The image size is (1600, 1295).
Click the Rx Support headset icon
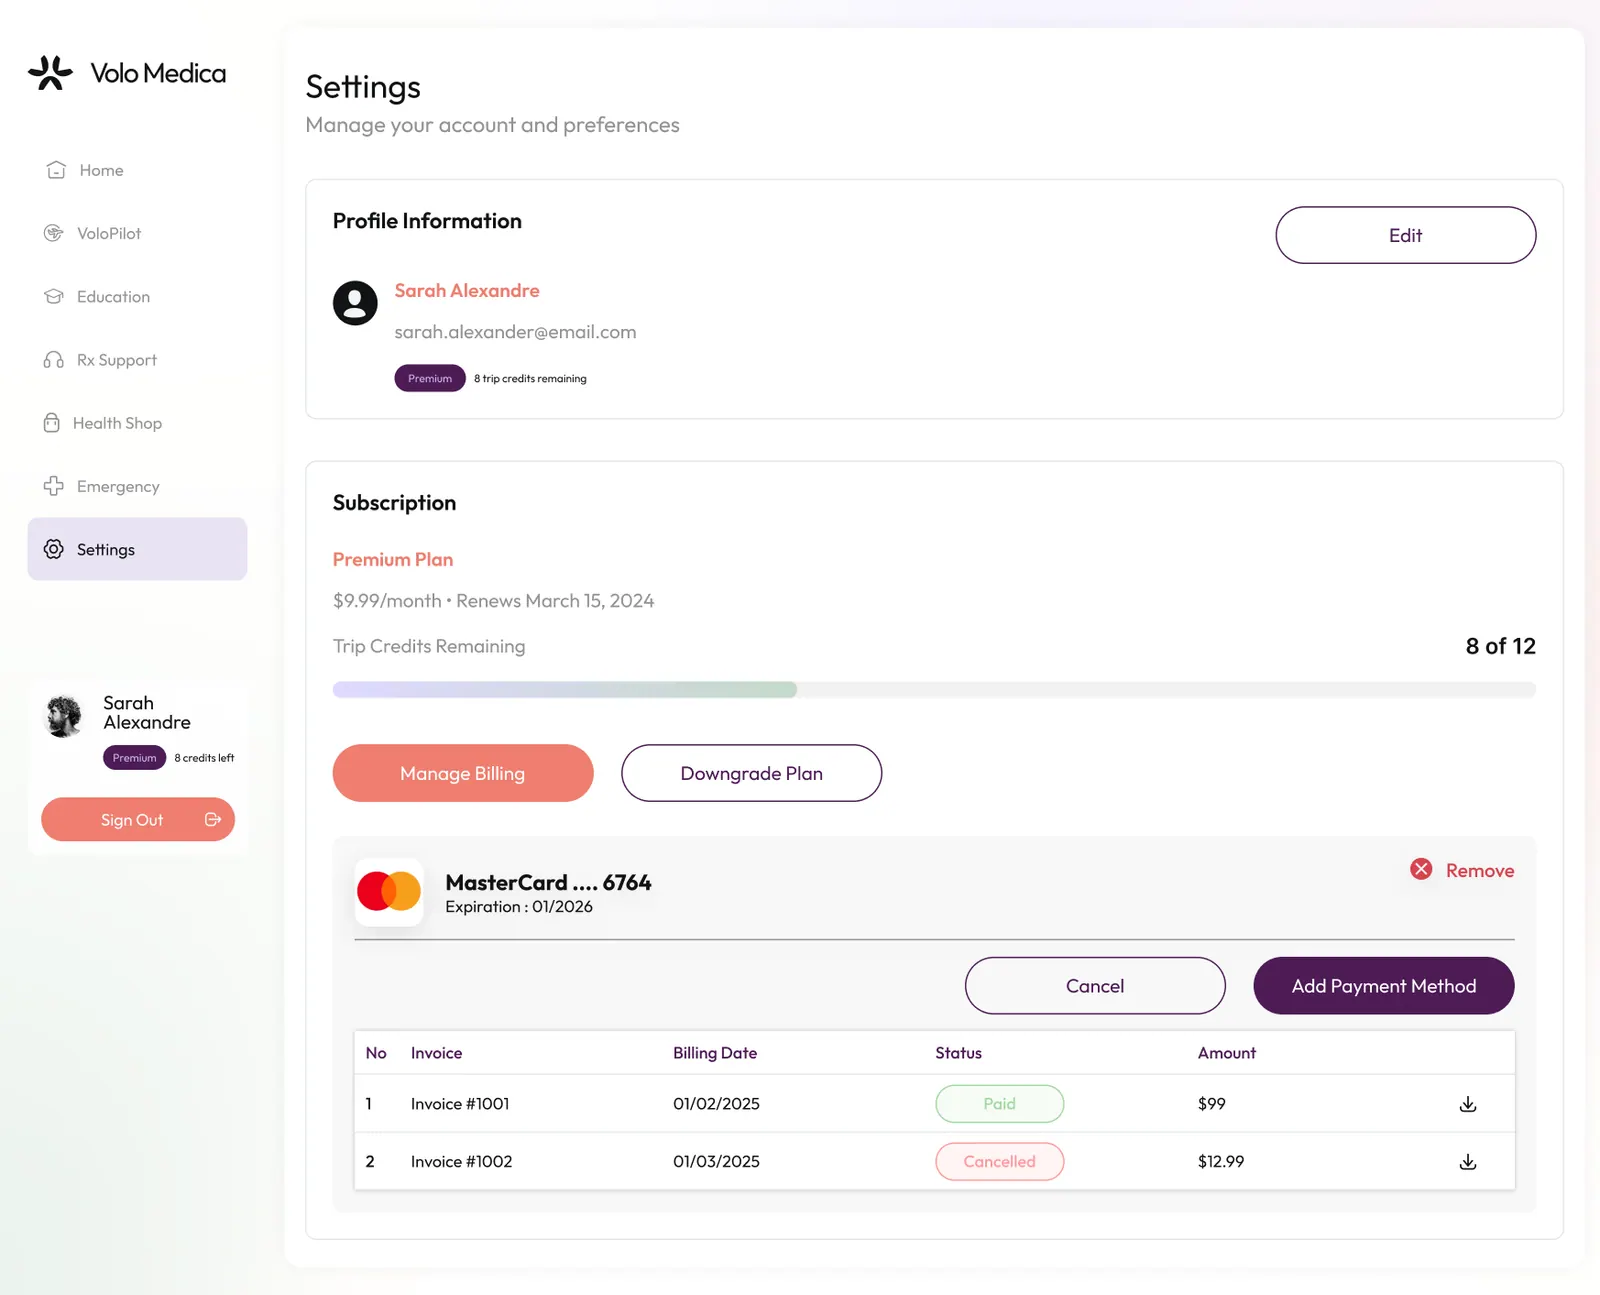tap(54, 360)
